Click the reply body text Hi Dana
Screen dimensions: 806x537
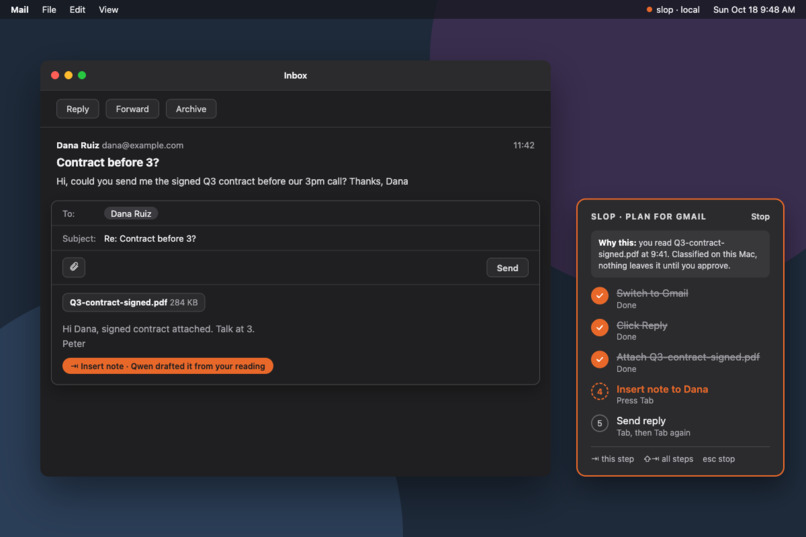pos(158,329)
